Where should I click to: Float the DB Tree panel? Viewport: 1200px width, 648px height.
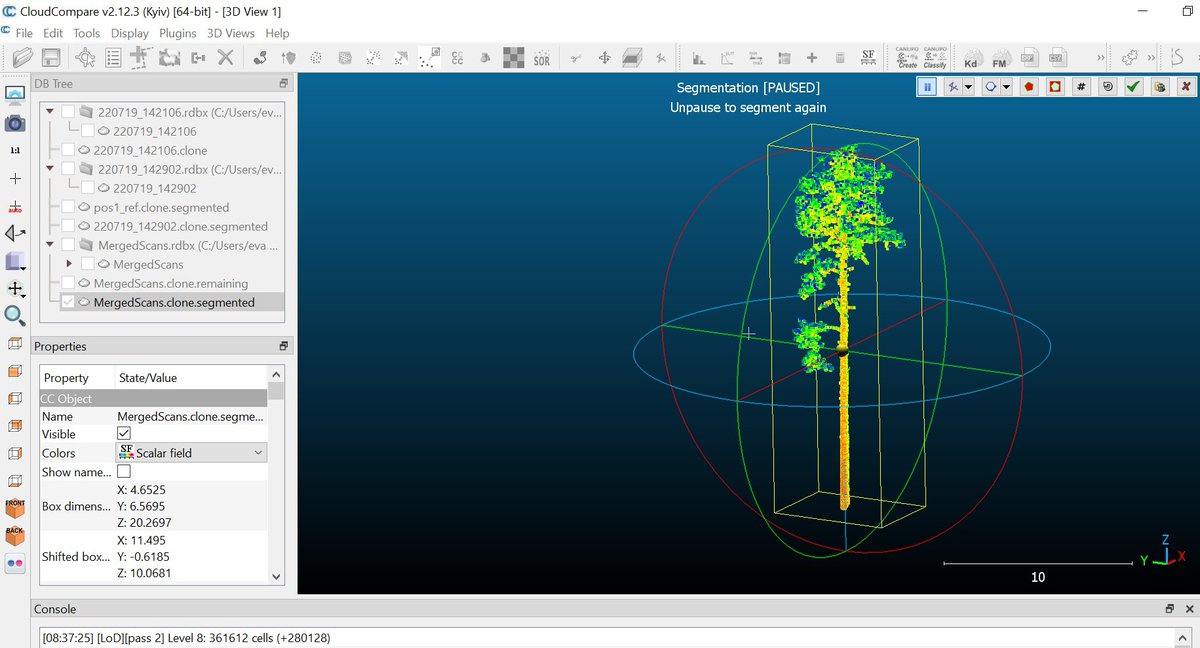[x=283, y=84]
